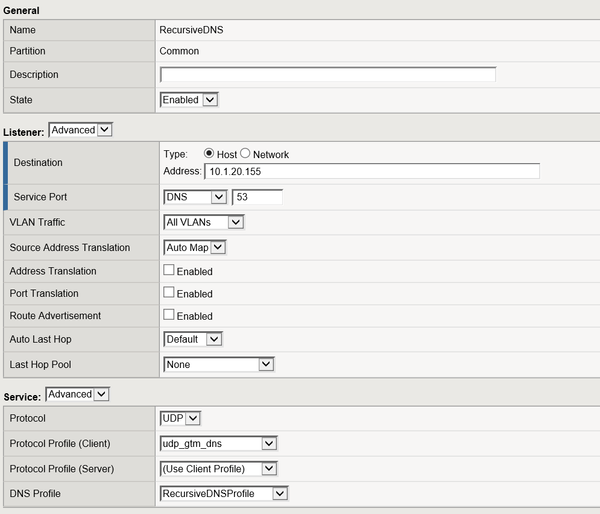
Task: Open the Protocol Profile (Client) dropdown
Action: click(x=218, y=443)
